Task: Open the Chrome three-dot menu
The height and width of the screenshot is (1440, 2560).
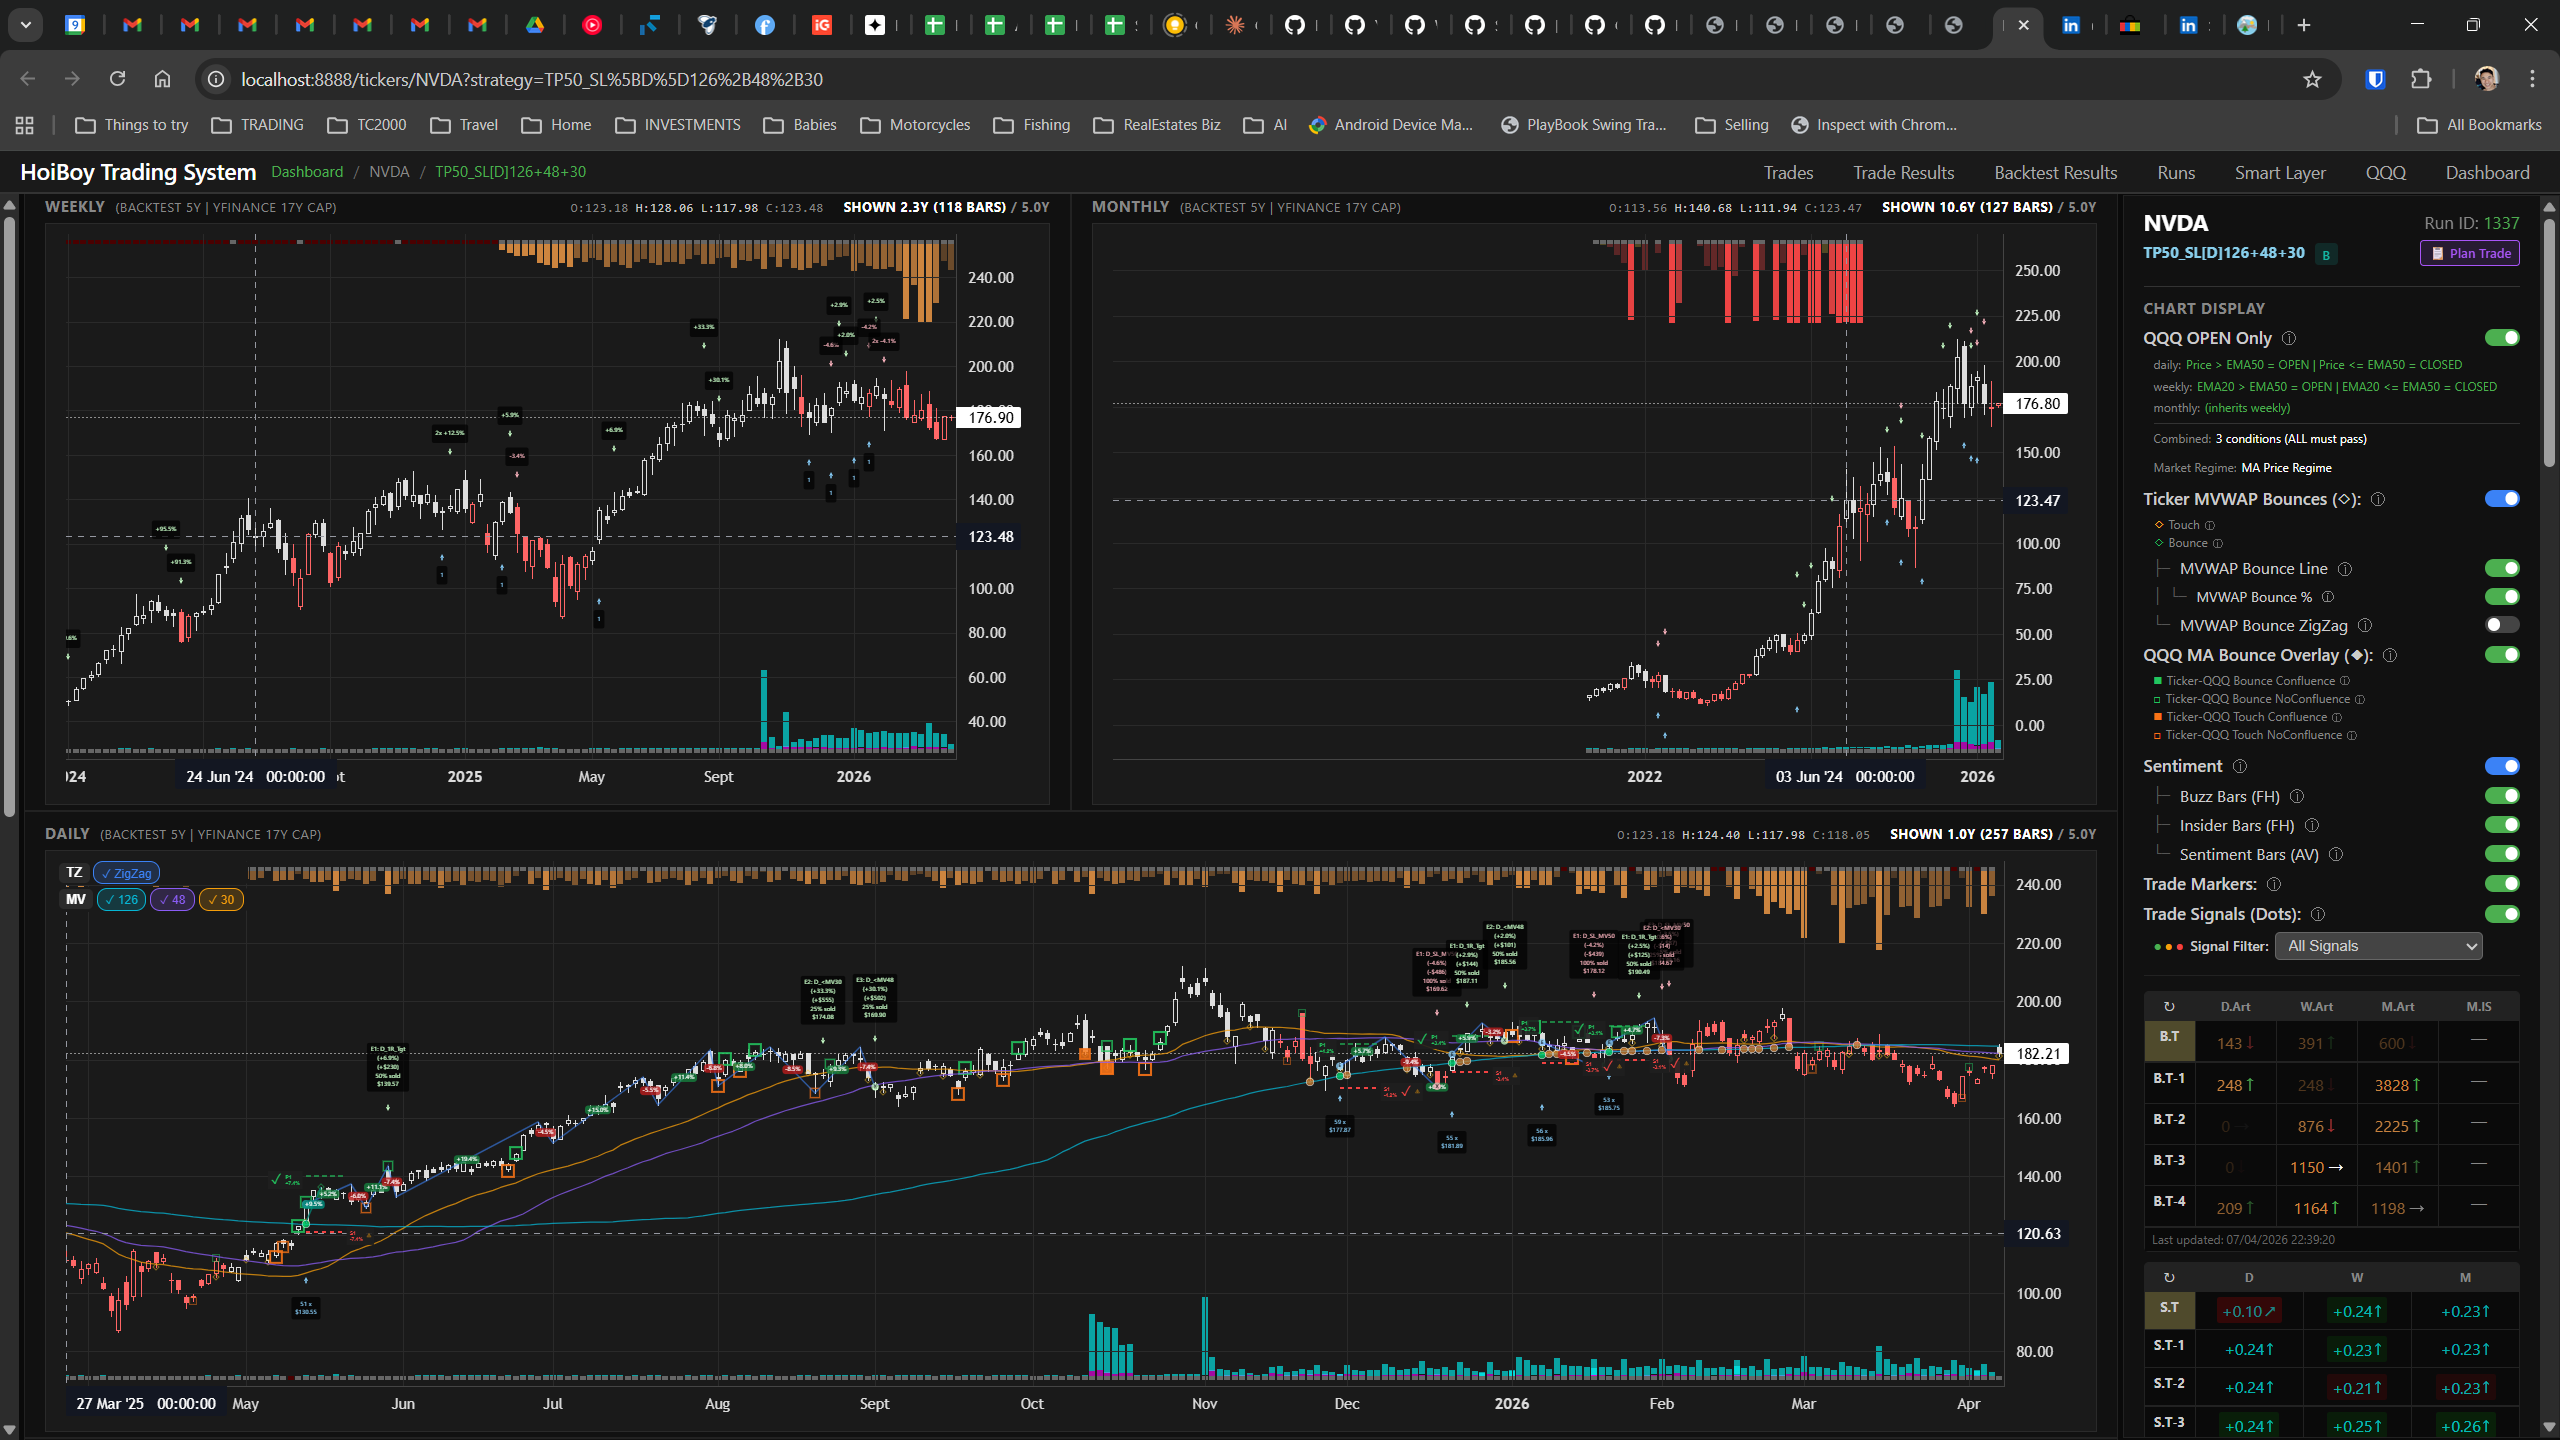Action: pos(2532,79)
